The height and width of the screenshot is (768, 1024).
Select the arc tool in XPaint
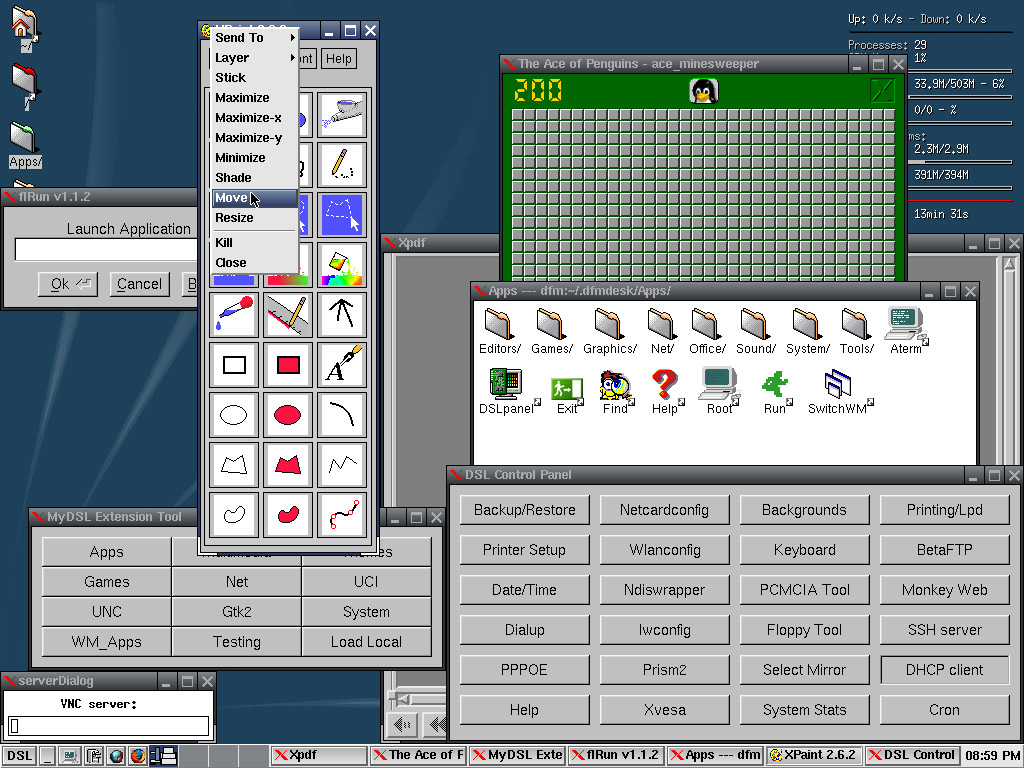coord(342,415)
